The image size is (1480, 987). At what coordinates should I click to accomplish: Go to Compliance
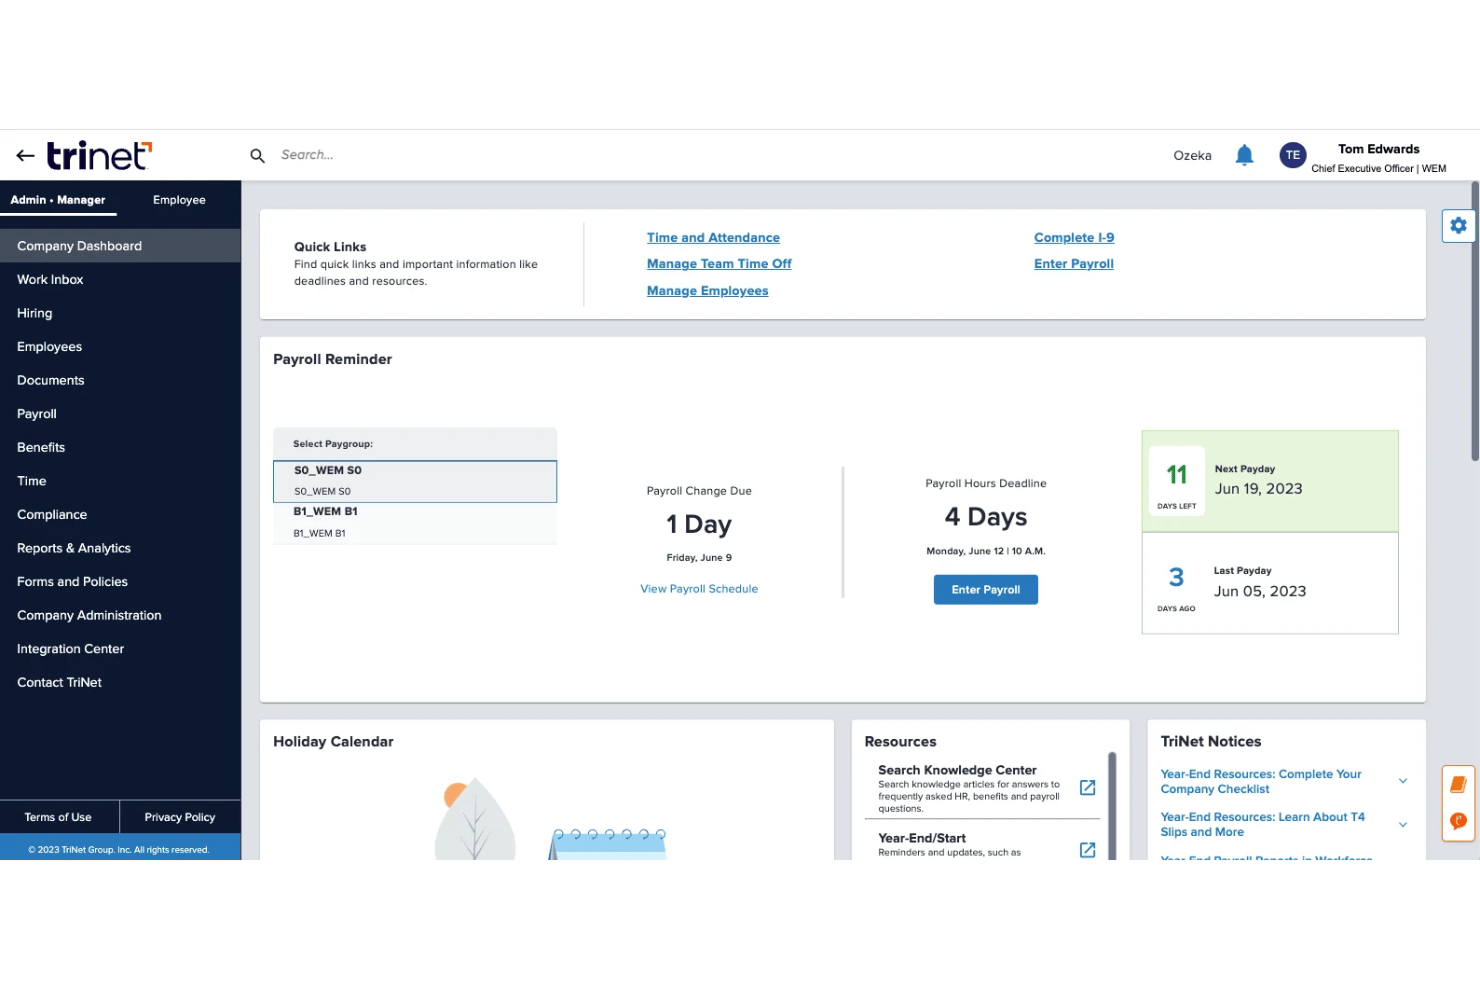(x=120, y=515)
